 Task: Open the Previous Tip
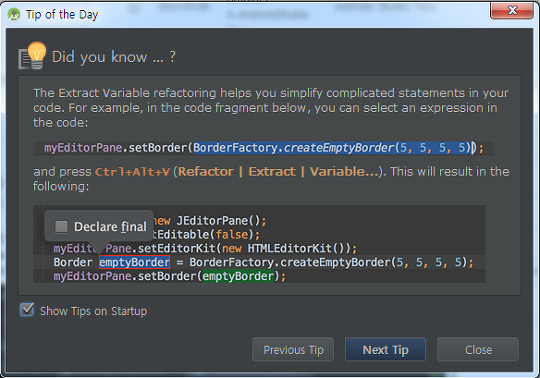tap(293, 349)
